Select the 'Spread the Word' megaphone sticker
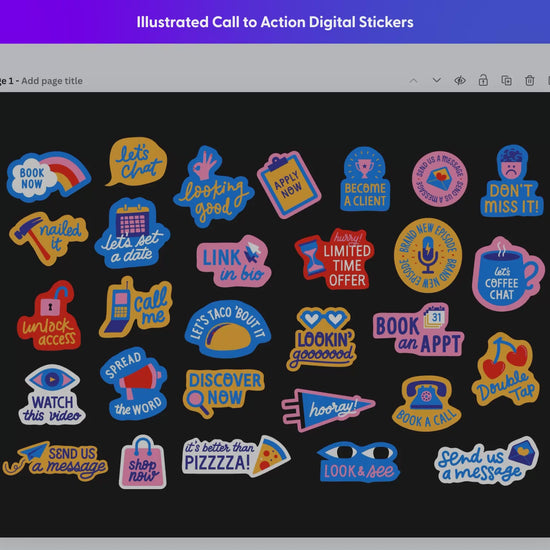The height and width of the screenshot is (550, 550). tap(134, 383)
